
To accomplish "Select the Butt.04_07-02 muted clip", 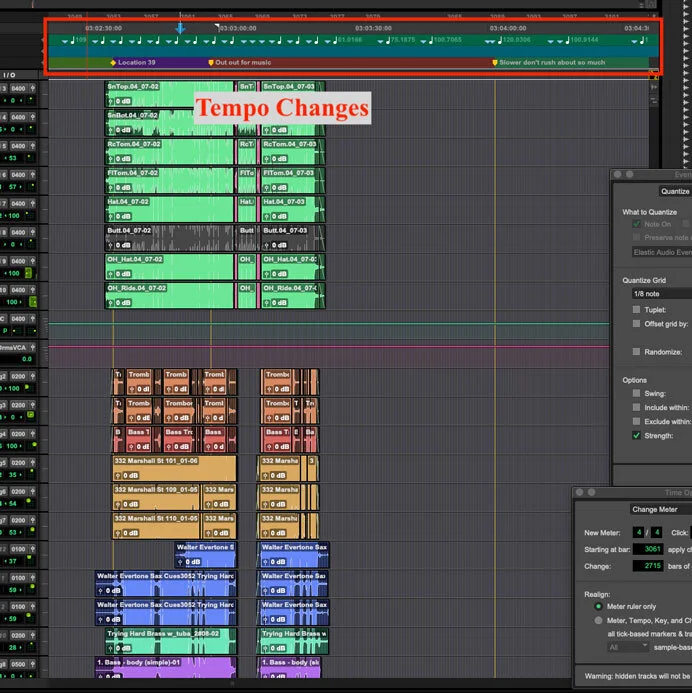I will click(169, 238).
